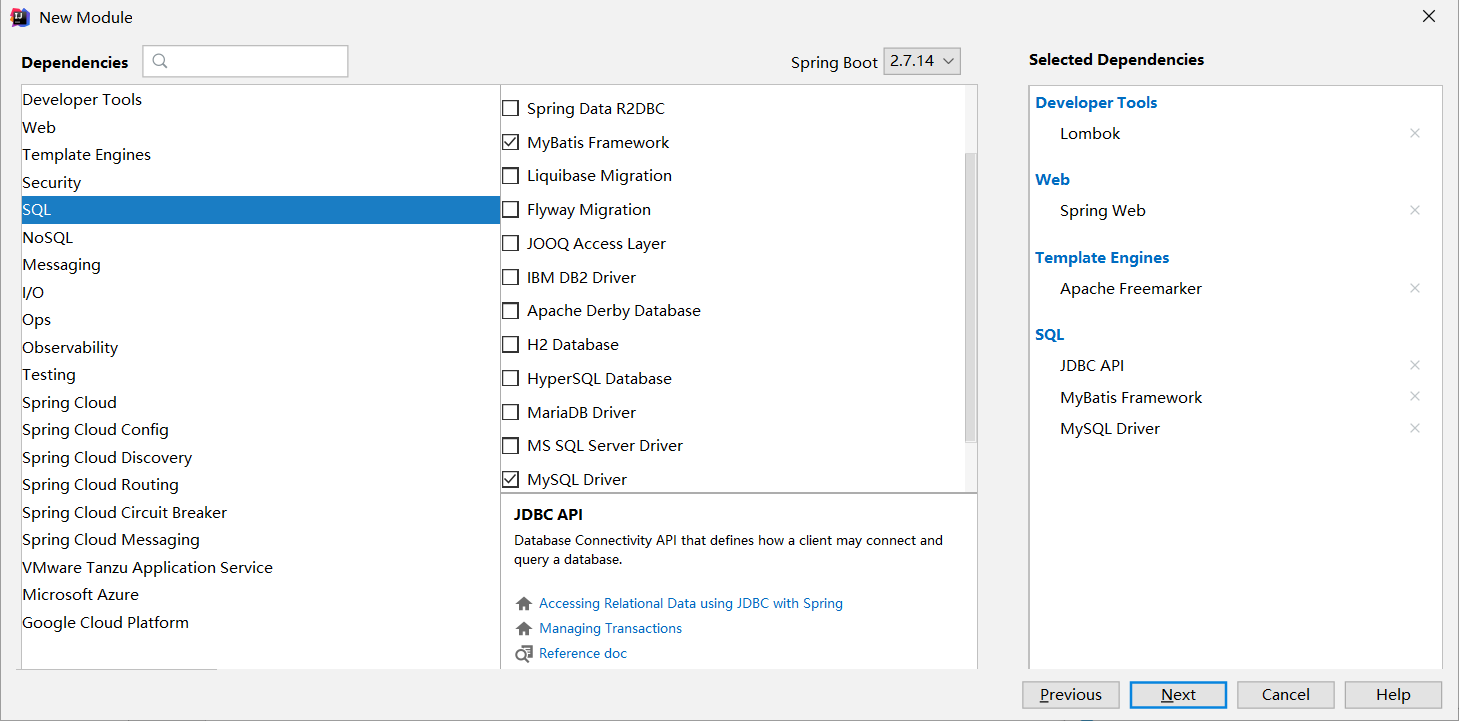Select Observability category

pos(260,347)
